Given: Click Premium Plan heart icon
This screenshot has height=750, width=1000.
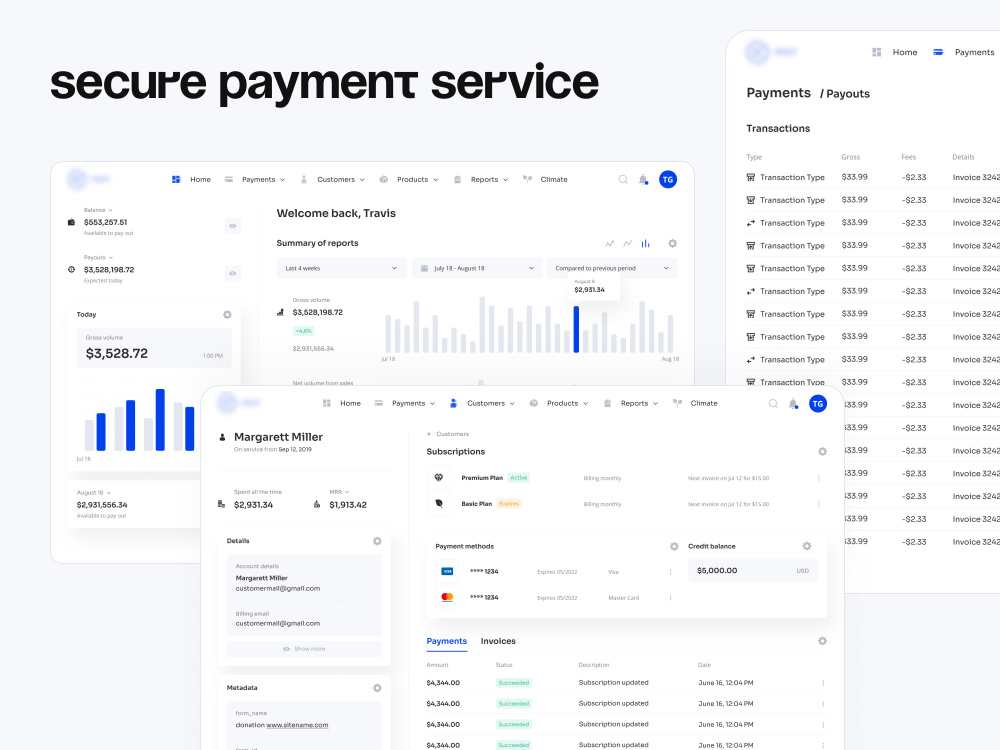Looking at the screenshot, I should coord(439,478).
